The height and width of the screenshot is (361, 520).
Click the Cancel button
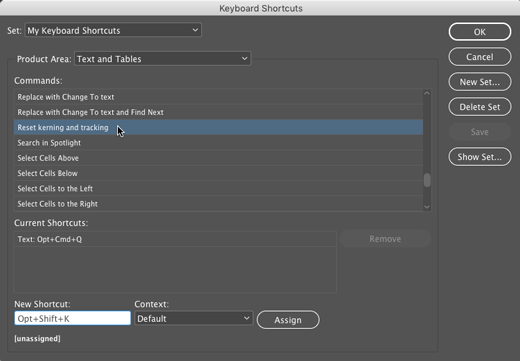(480, 57)
